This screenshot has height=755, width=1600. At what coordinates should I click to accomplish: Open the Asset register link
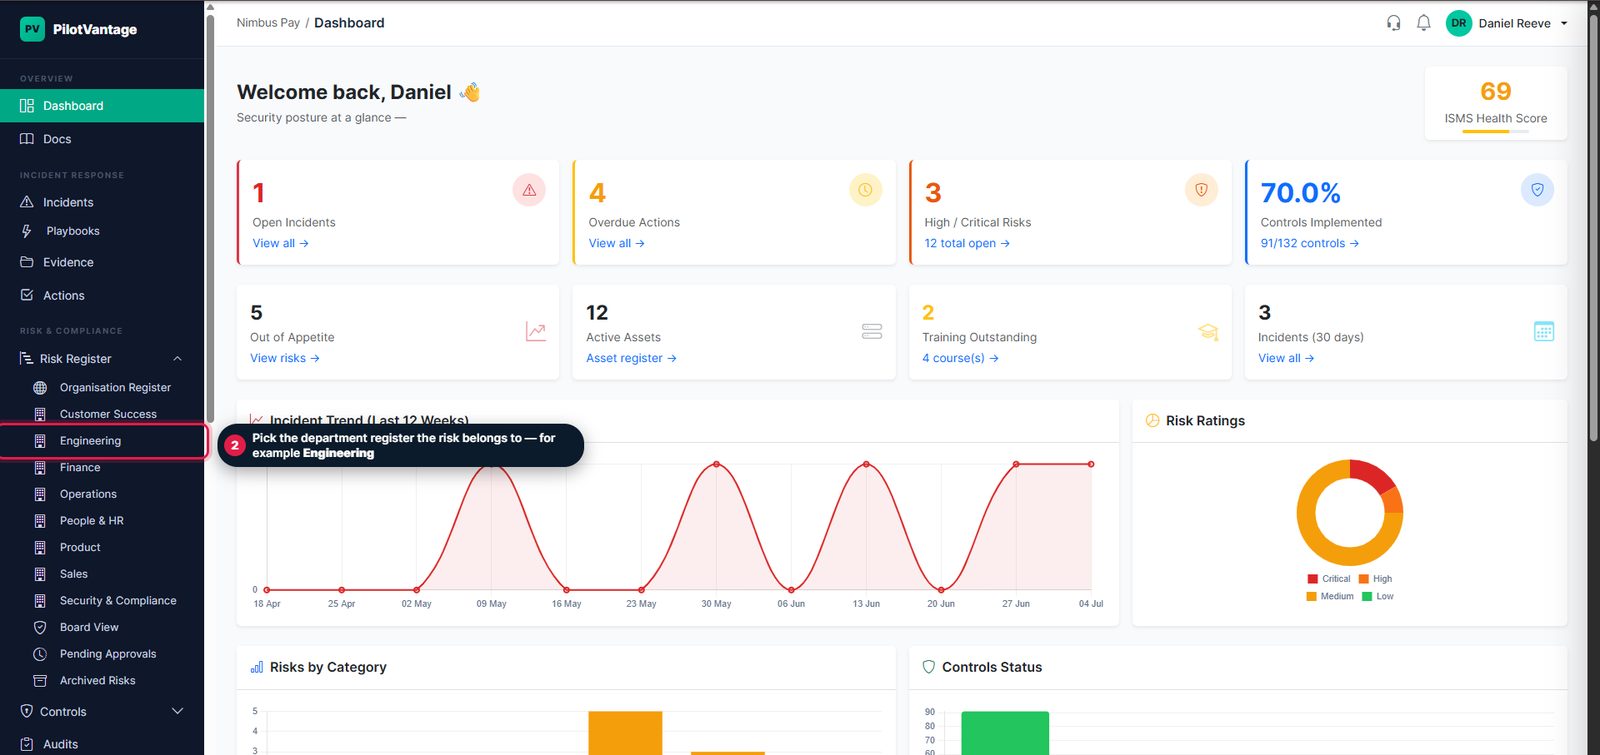pyautogui.click(x=631, y=358)
